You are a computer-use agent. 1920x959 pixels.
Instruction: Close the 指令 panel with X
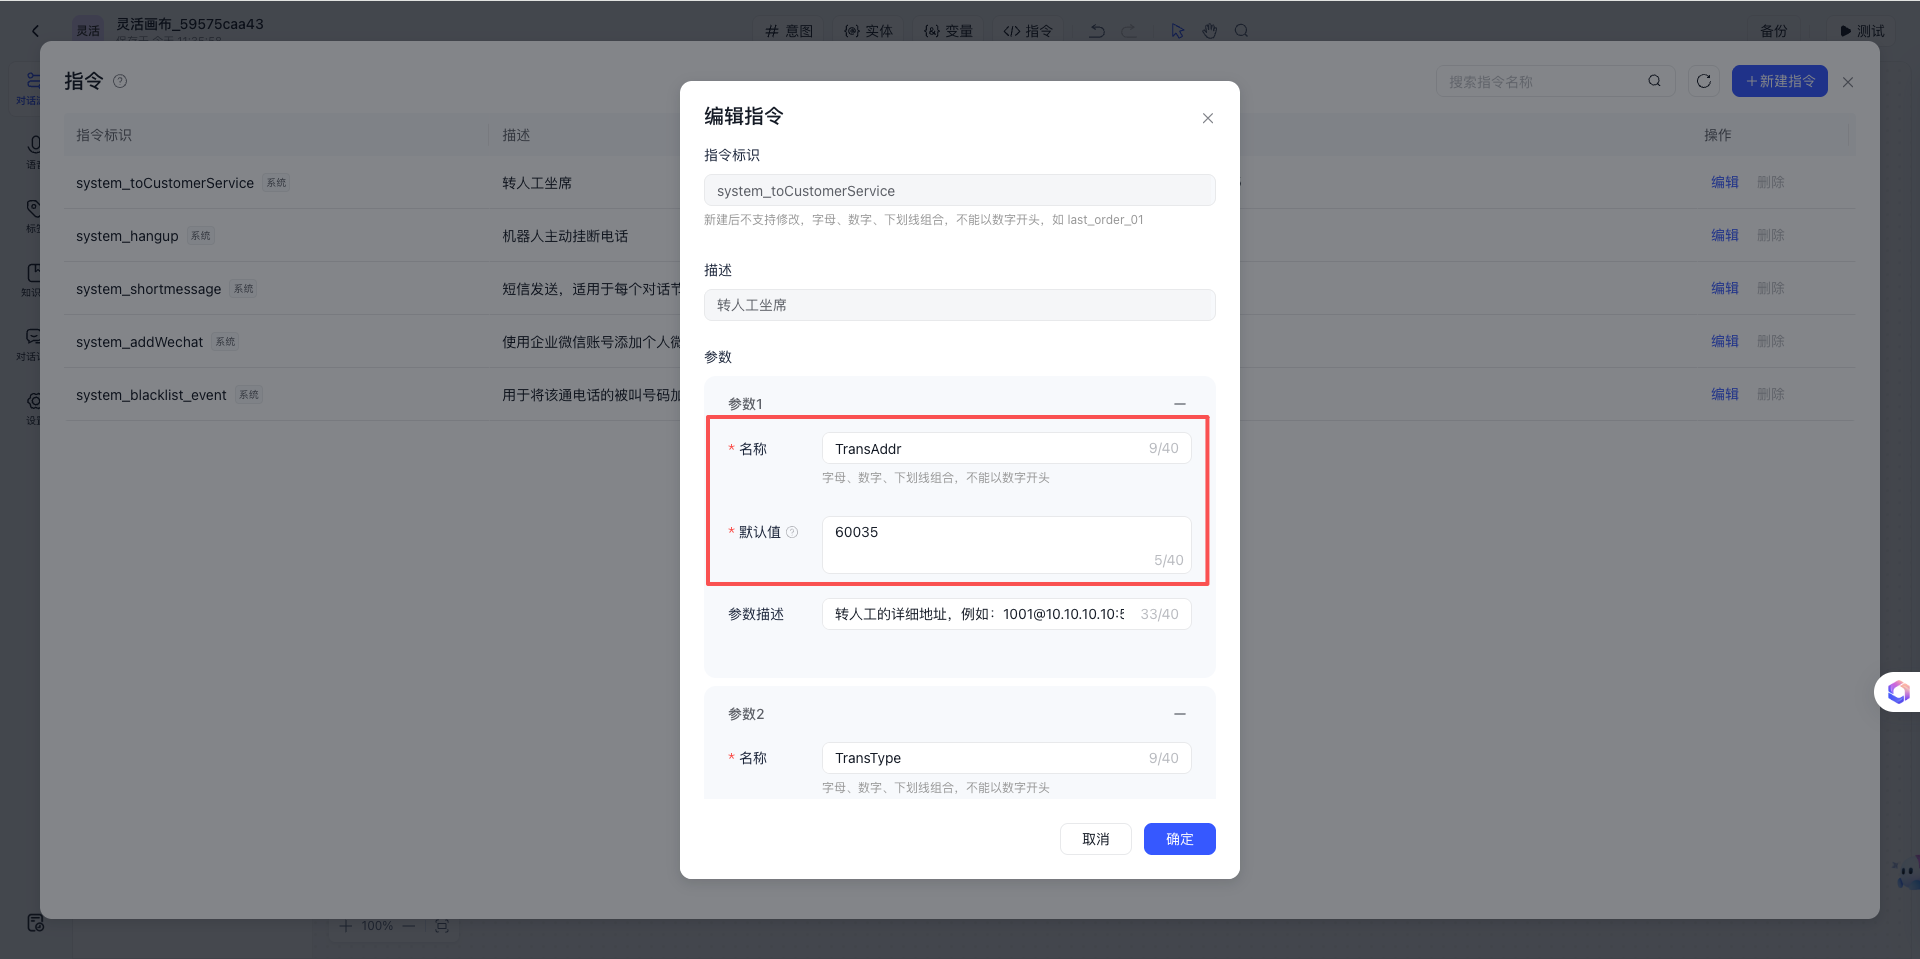click(x=1848, y=82)
